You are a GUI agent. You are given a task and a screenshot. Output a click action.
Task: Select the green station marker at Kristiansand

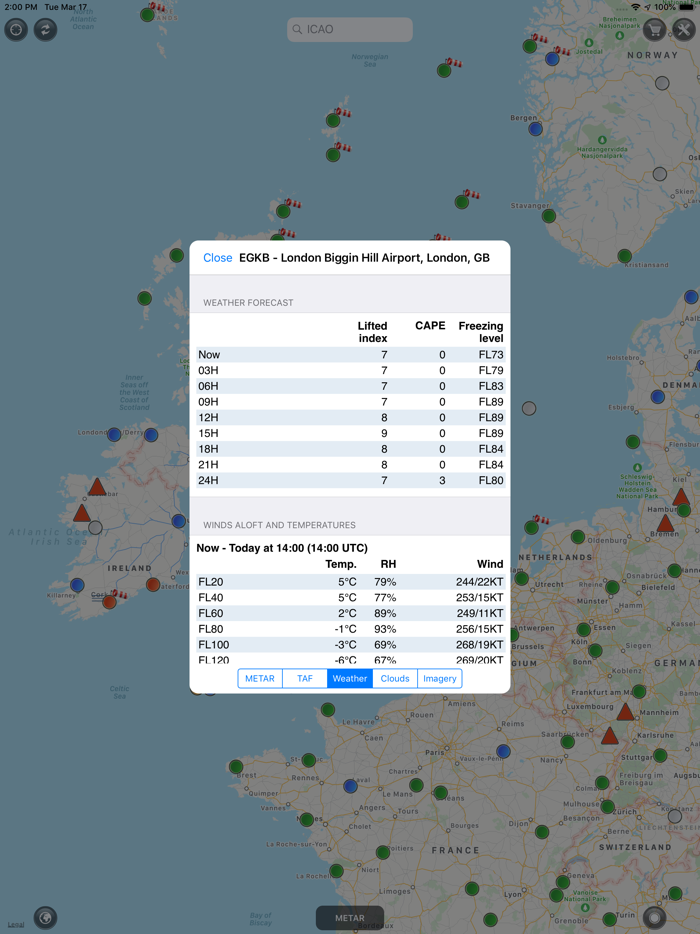[624, 256]
